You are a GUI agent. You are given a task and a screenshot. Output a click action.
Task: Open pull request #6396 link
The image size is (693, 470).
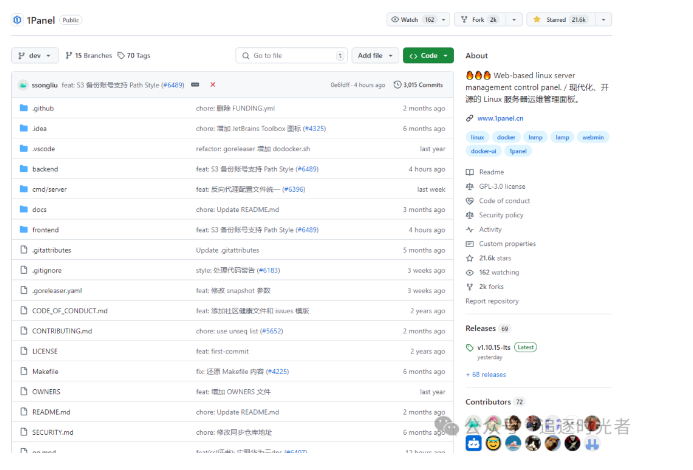[293, 190]
